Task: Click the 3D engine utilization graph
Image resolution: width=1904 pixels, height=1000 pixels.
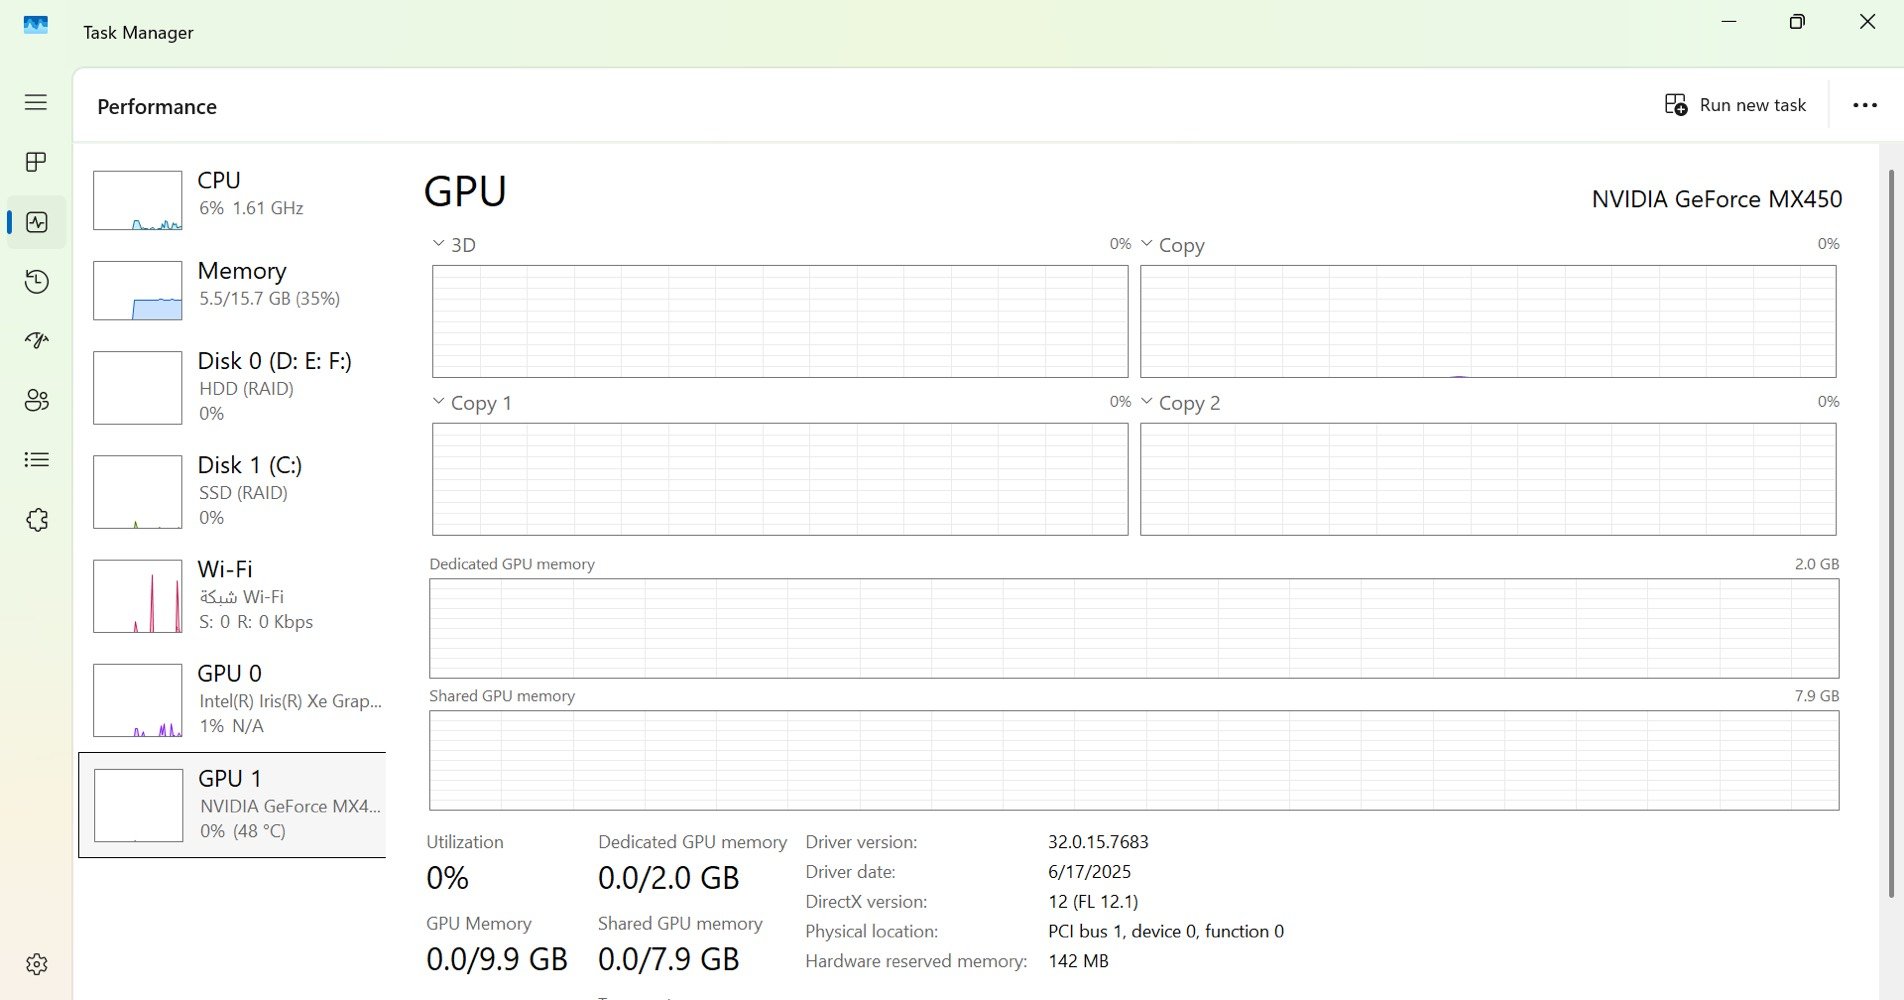Action: pos(780,321)
